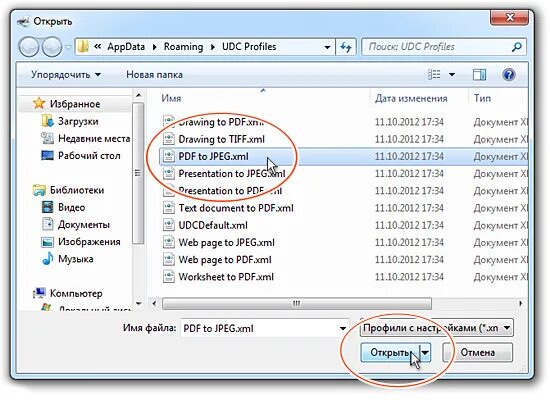
Task: Select file Presentation to JPEG.xml
Action: pyautogui.click(x=232, y=174)
